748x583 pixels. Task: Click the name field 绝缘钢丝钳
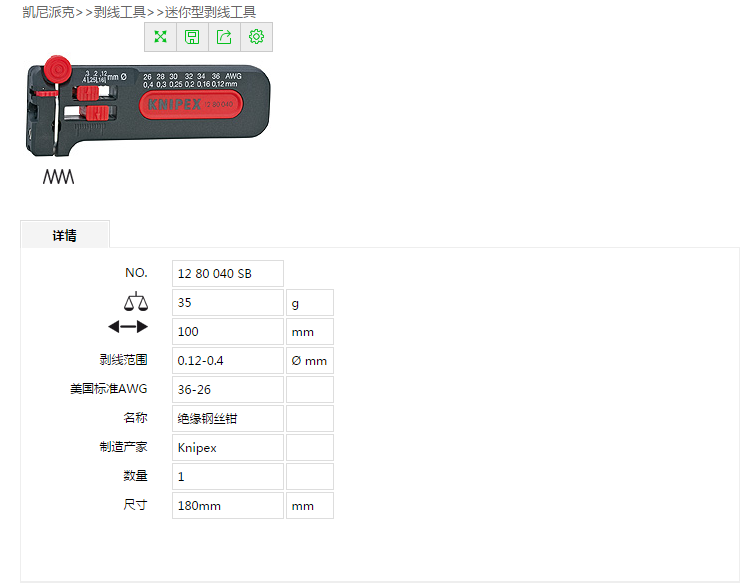coord(228,418)
